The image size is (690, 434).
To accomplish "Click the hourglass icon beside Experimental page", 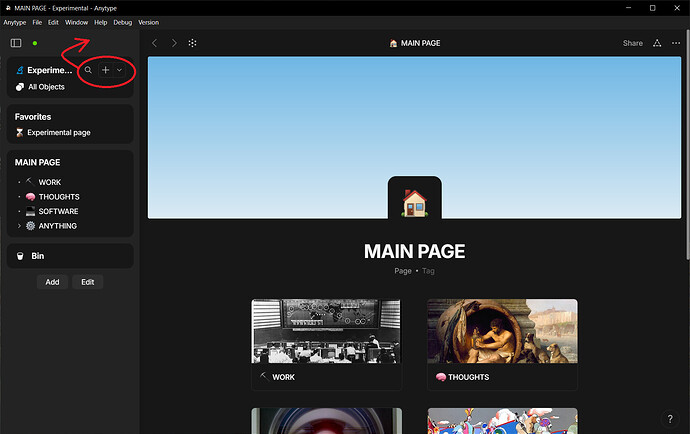I will pyautogui.click(x=19, y=132).
